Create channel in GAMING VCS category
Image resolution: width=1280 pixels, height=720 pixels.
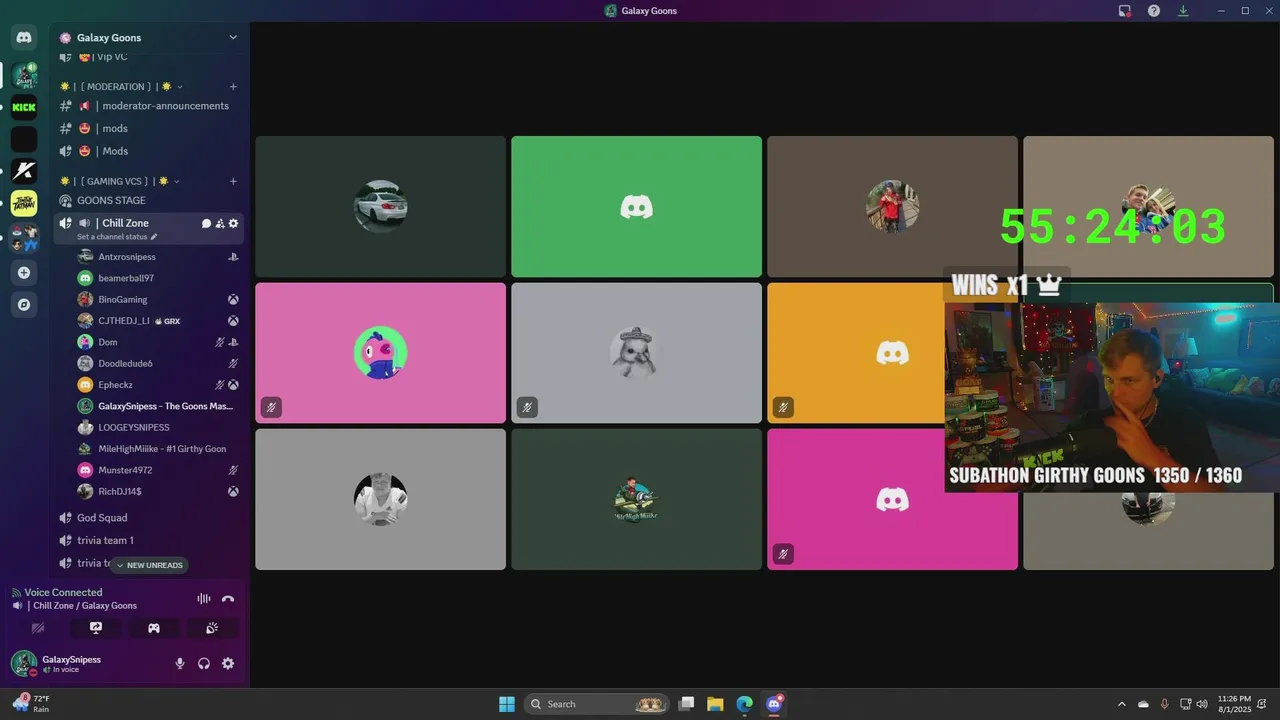click(x=233, y=181)
